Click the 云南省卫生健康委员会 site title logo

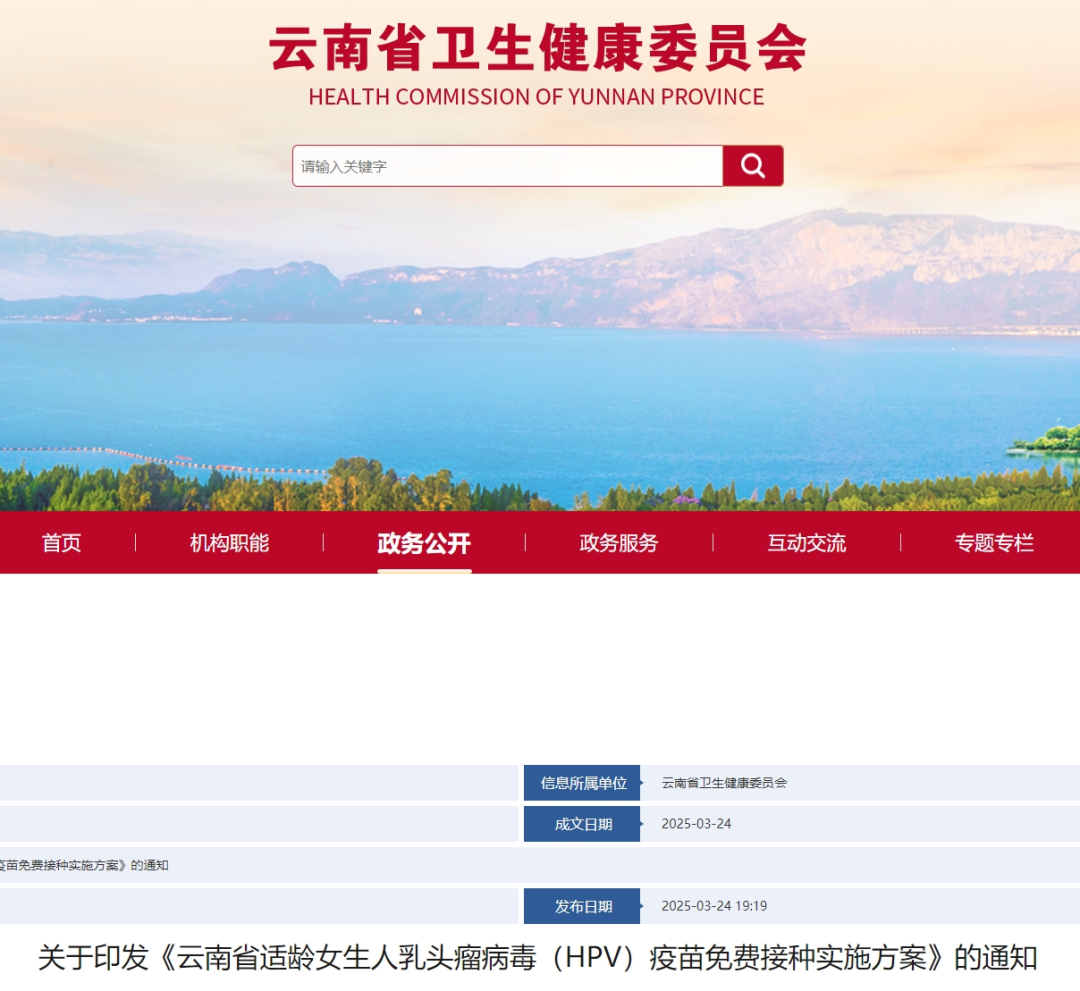pyautogui.click(x=537, y=48)
